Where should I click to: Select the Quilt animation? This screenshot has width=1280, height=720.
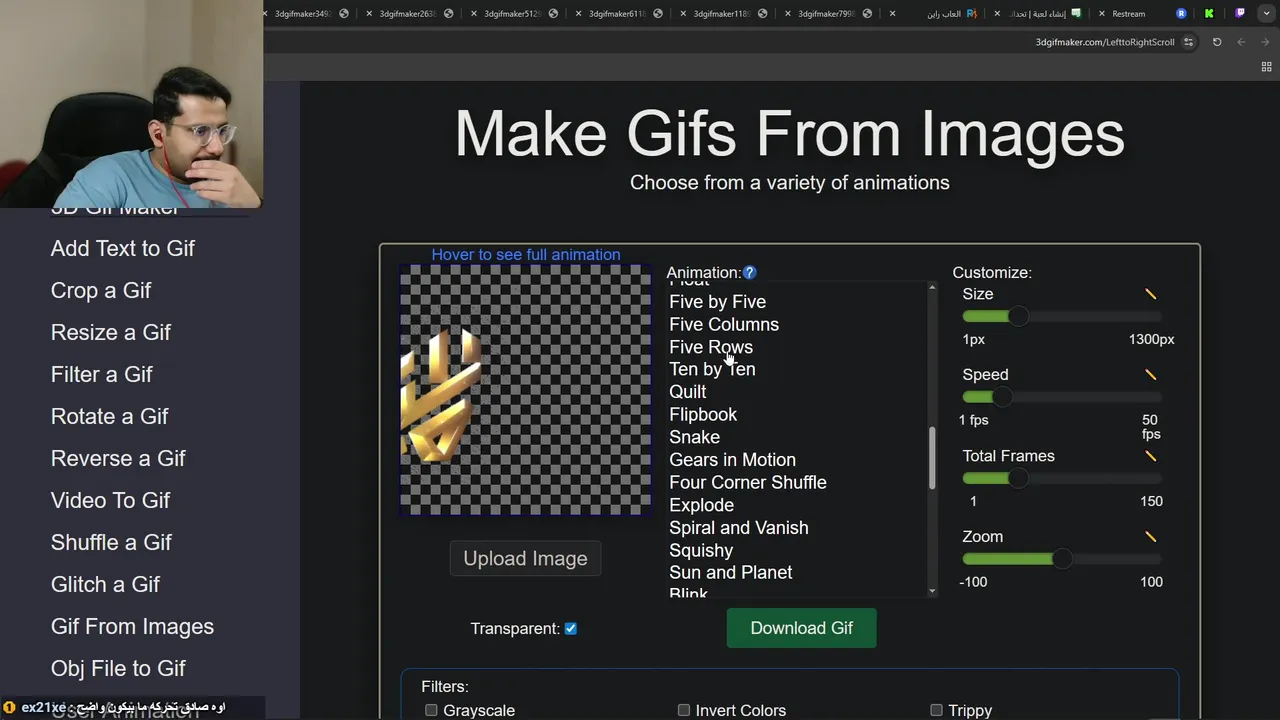point(687,392)
